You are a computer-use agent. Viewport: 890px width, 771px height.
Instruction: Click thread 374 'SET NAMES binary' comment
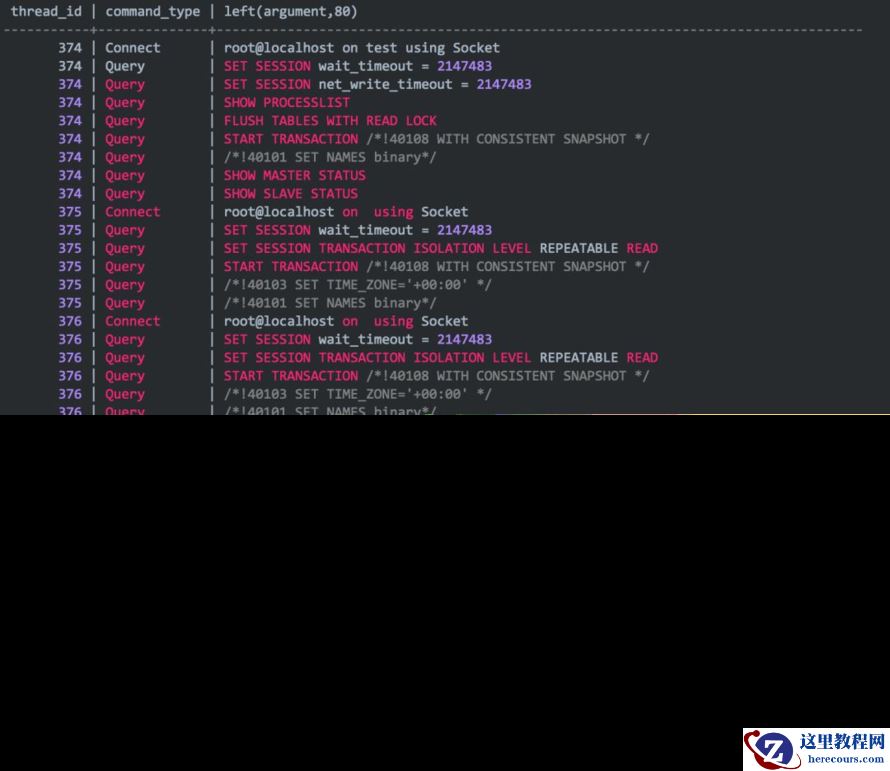pyautogui.click(x=330, y=157)
